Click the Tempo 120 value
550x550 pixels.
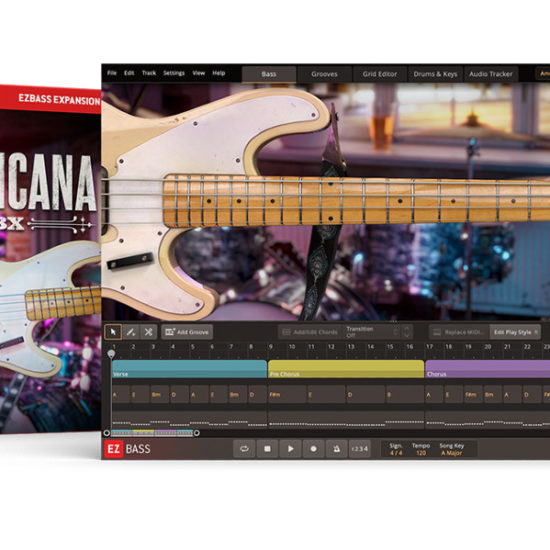(421, 453)
